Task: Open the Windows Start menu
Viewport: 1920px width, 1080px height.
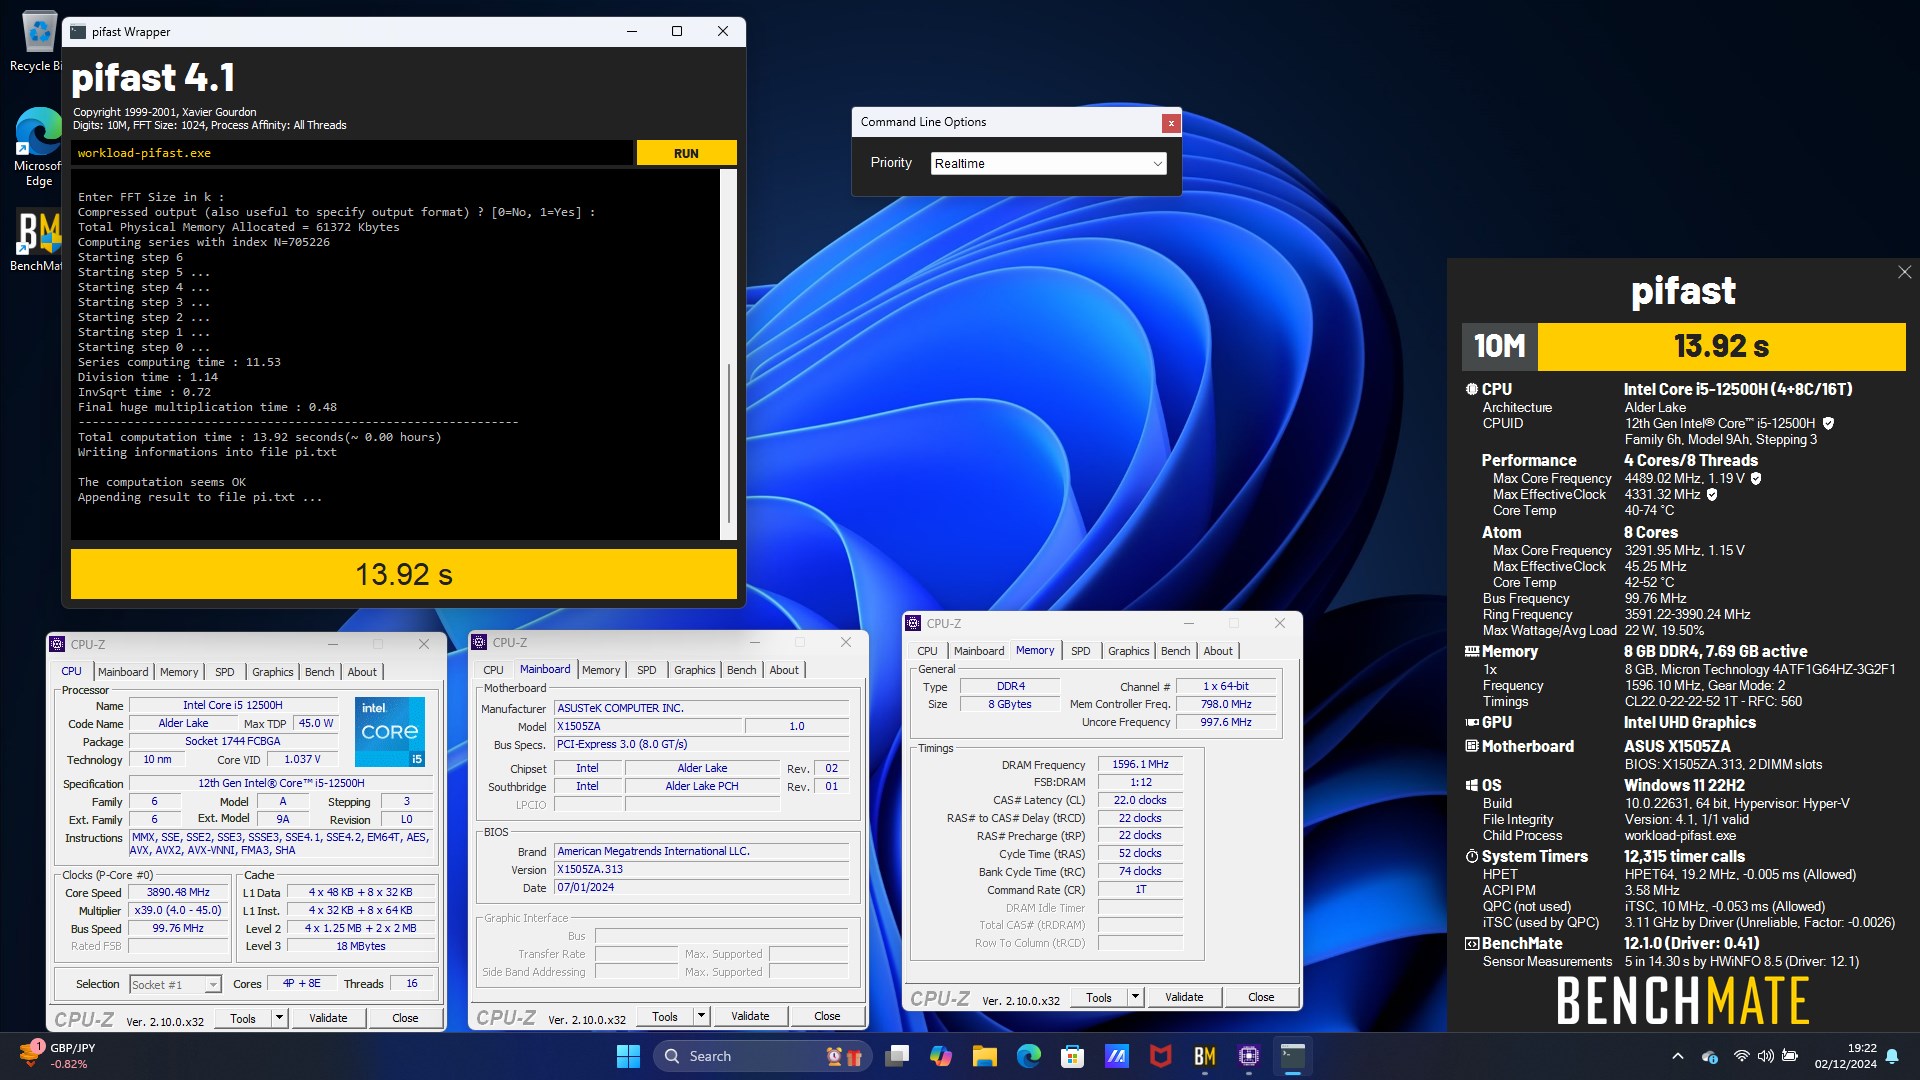Action: (x=628, y=1056)
